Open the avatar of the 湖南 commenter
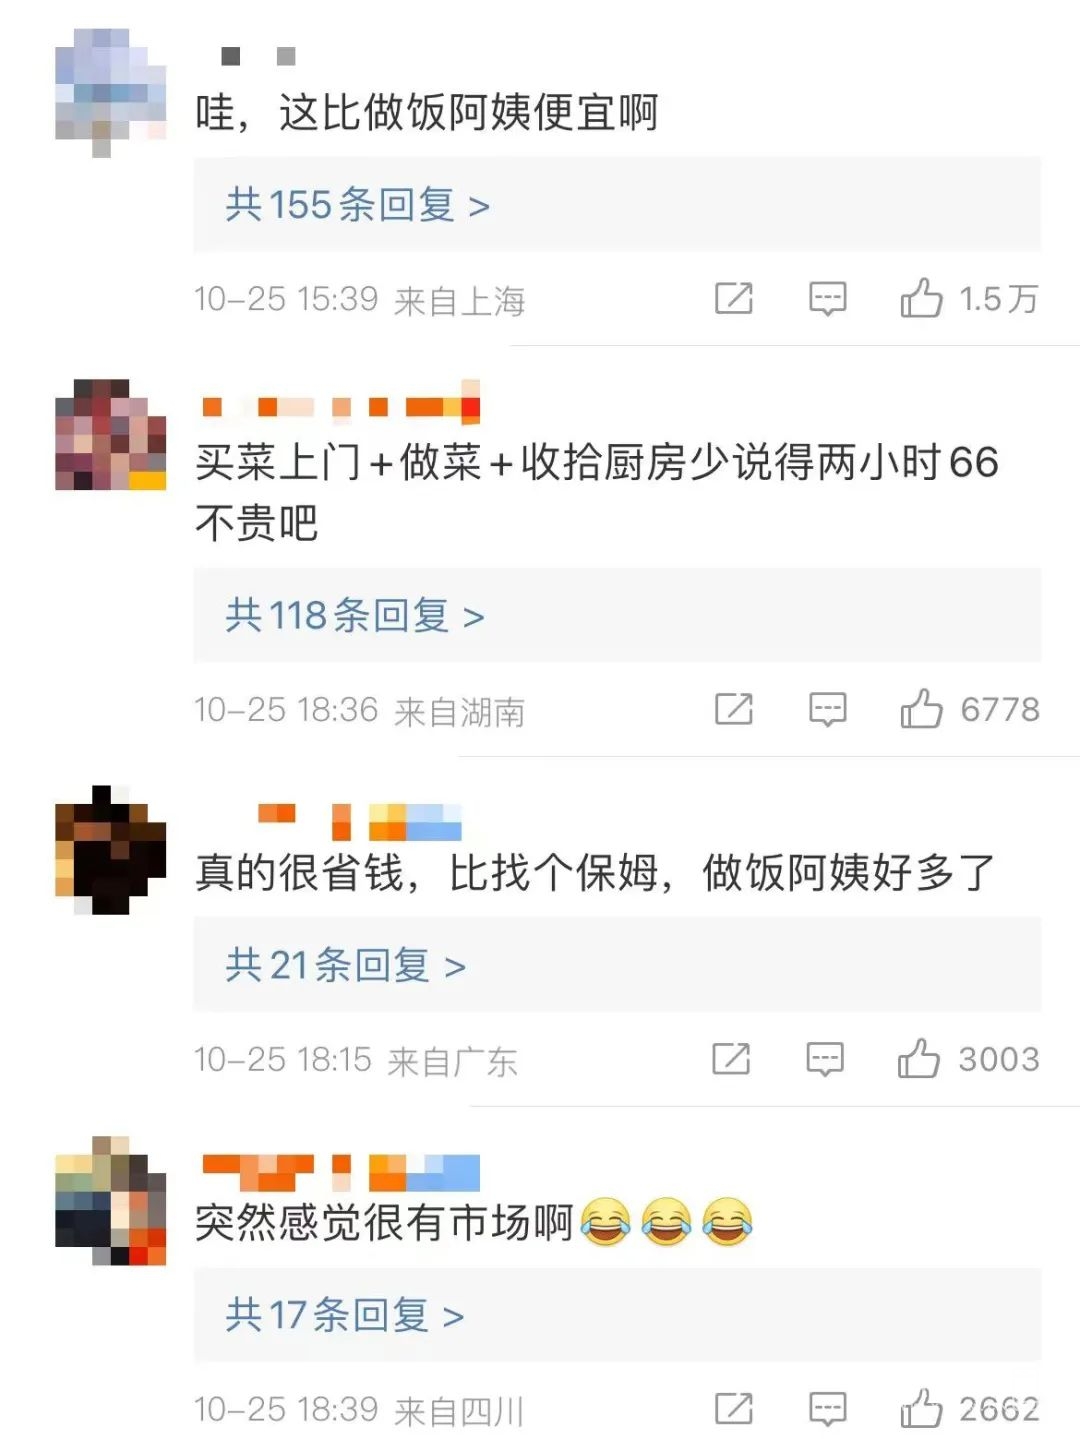The width and height of the screenshot is (1080, 1439). click(110, 434)
